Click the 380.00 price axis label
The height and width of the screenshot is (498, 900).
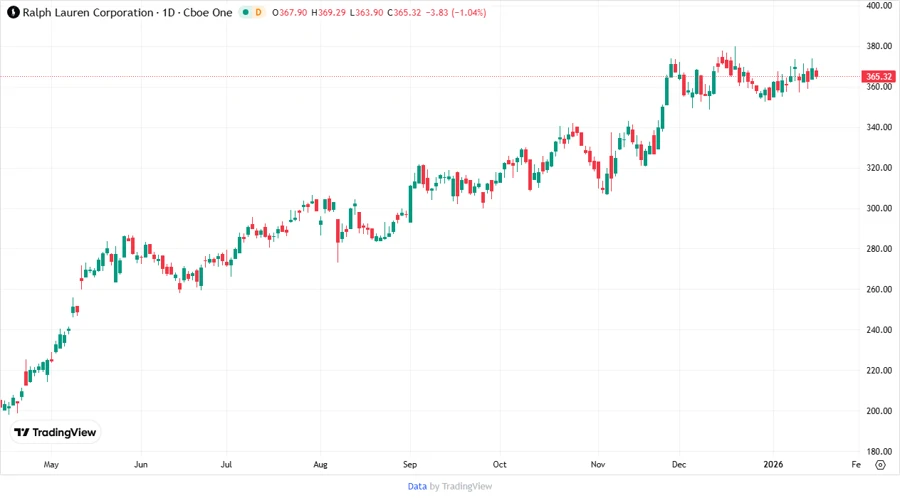coord(879,46)
